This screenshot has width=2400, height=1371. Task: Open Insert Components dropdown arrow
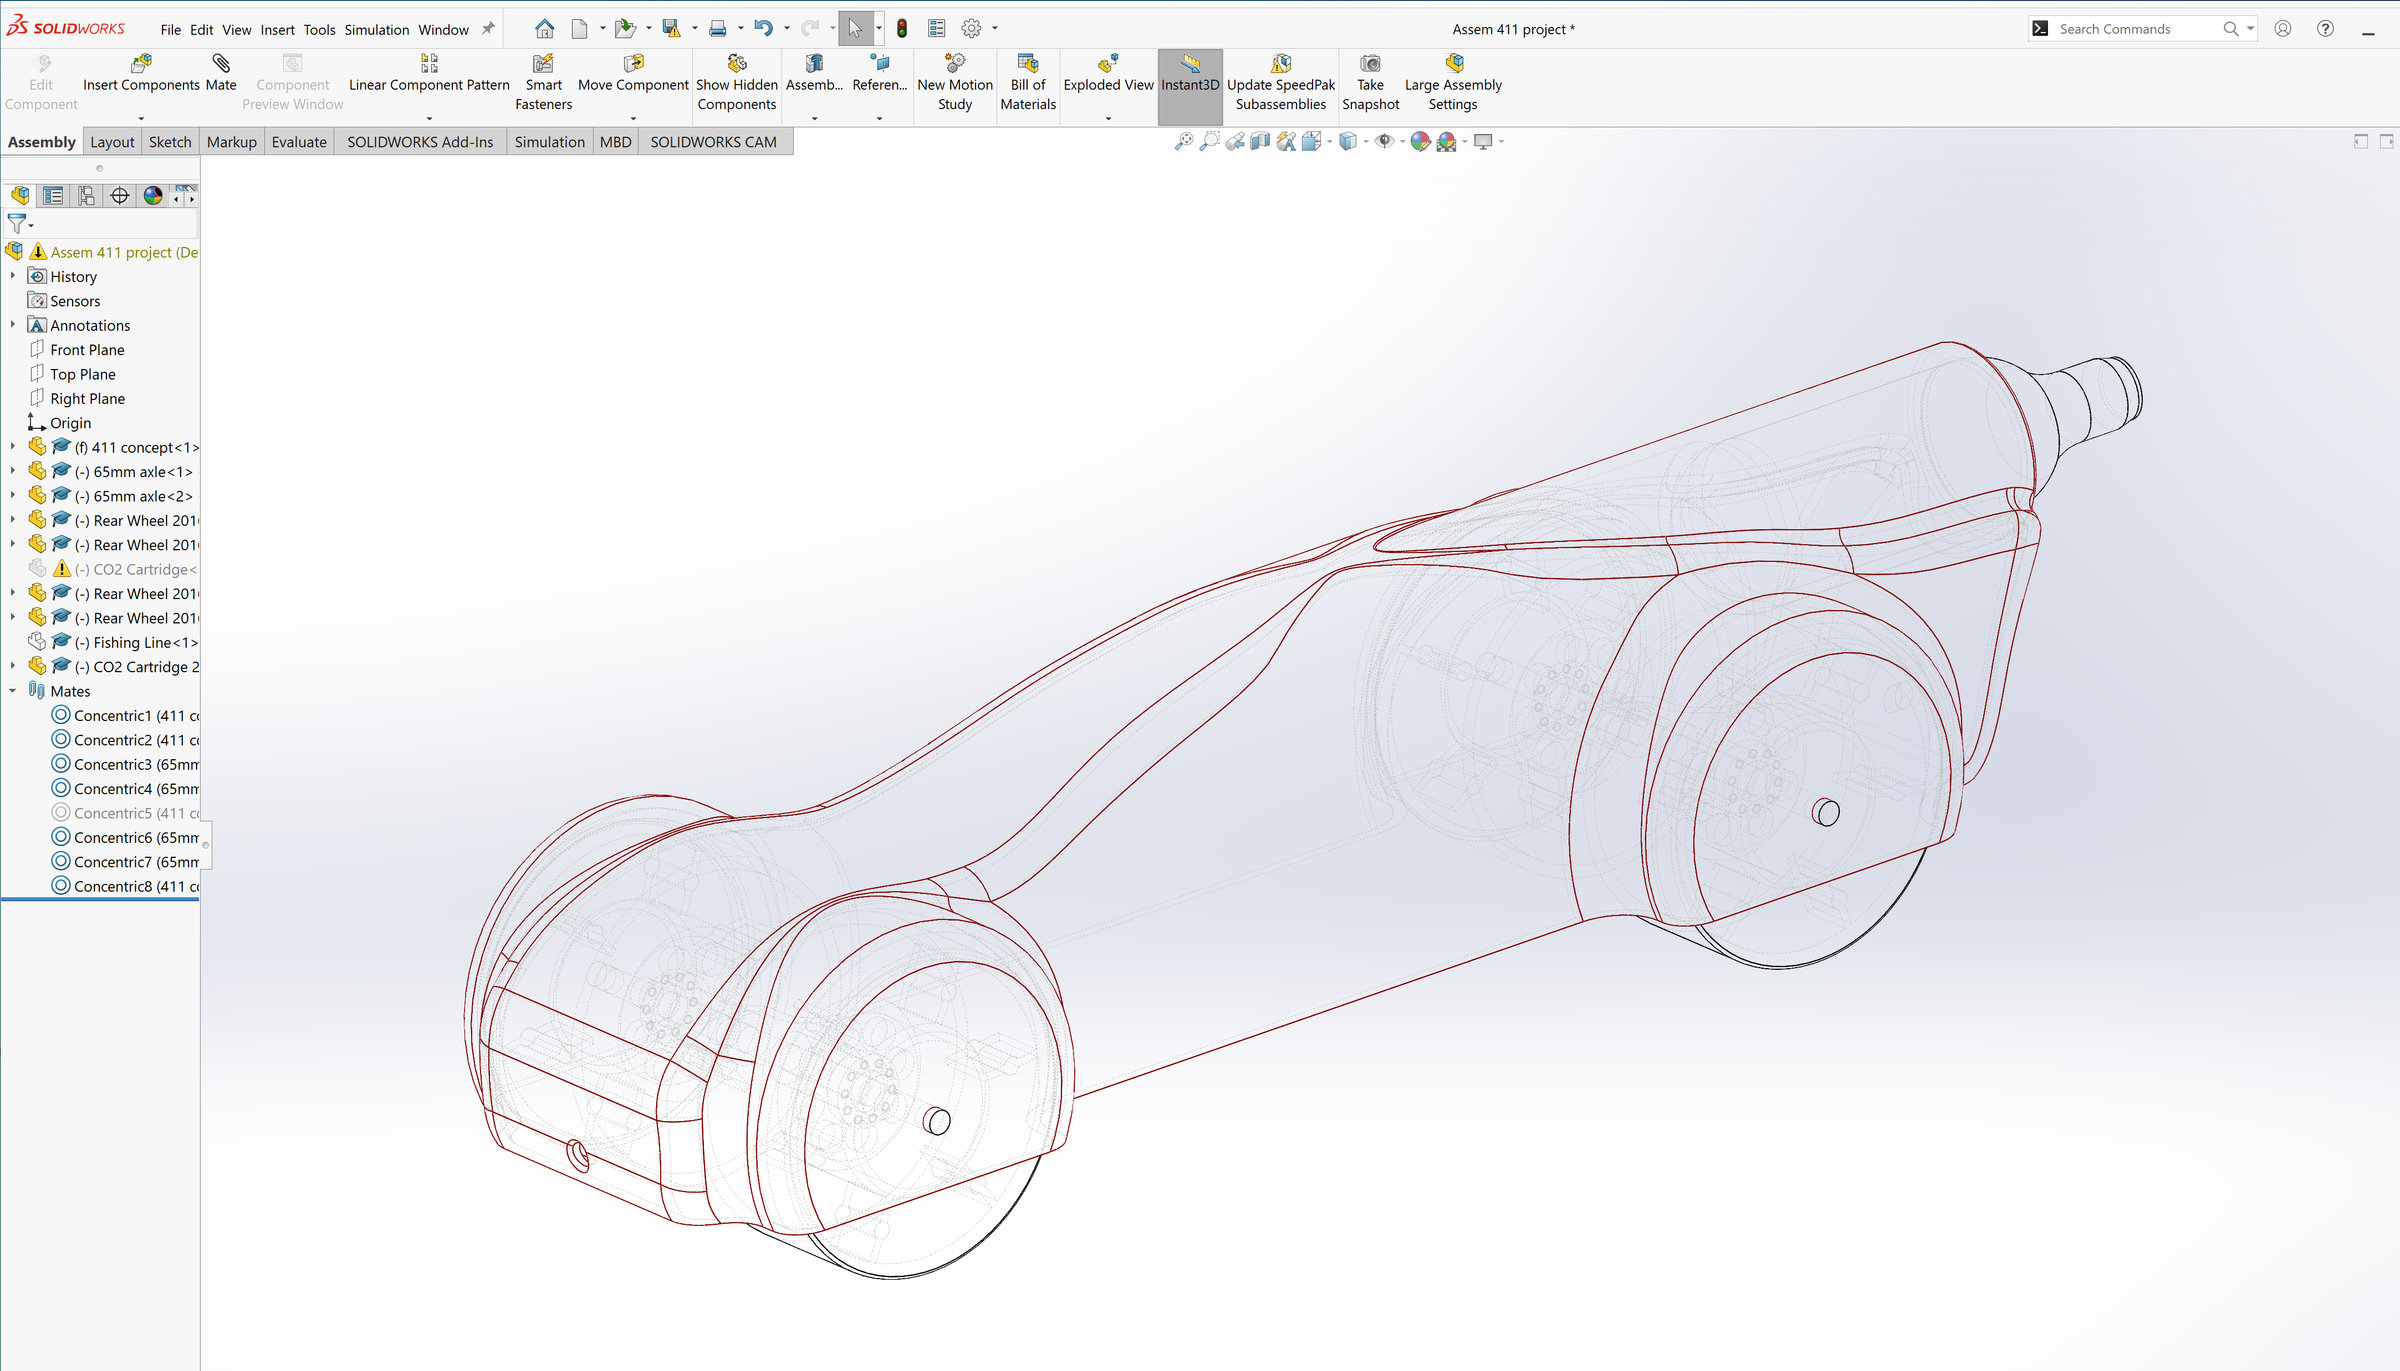tap(141, 119)
